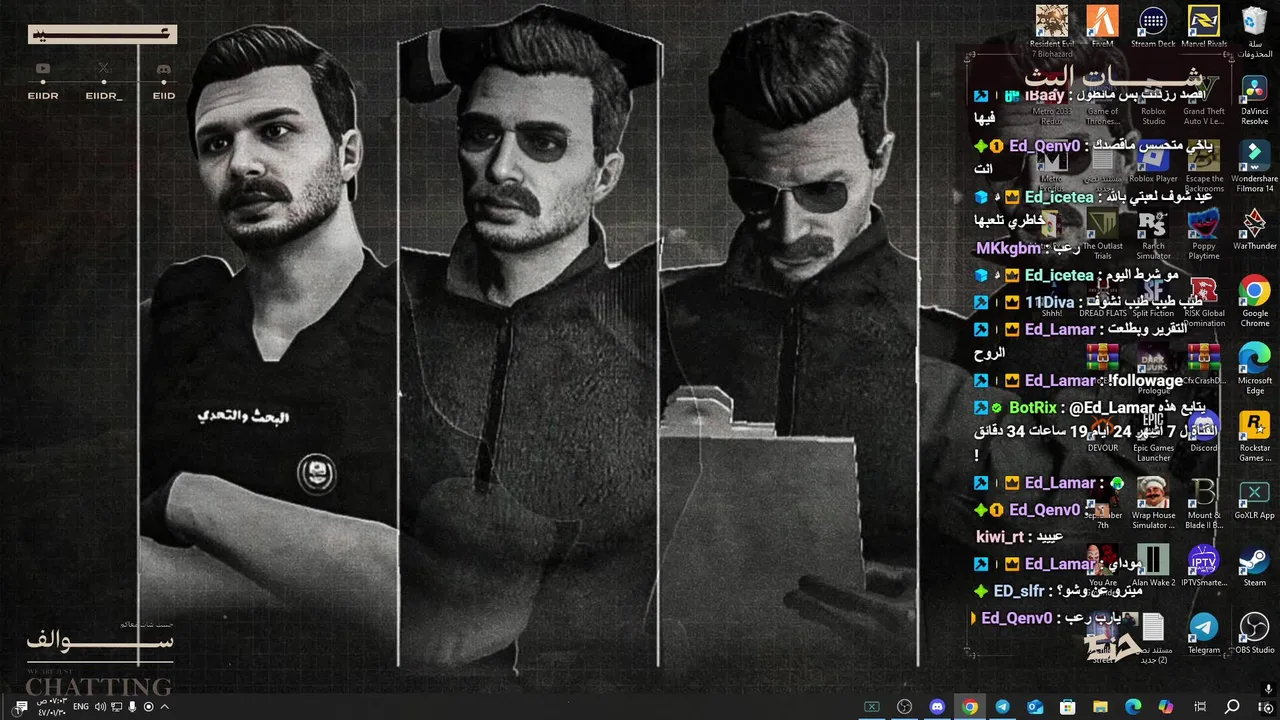This screenshot has height=720, width=1280.
Task: Open Task View from the taskbar
Action: coord(1199,706)
